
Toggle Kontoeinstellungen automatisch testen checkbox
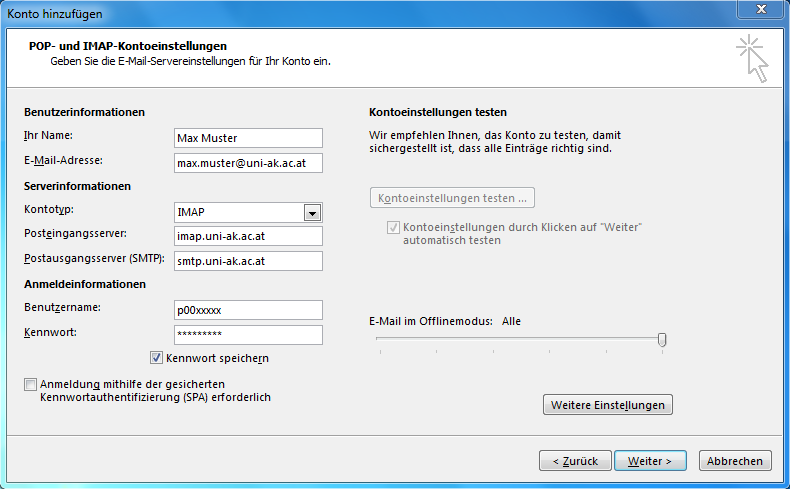pos(393,228)
